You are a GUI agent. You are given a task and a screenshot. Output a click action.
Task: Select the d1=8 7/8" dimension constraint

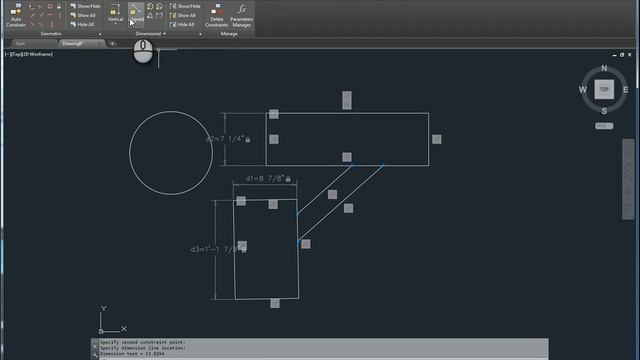pyautogui.click(x=268, y=178)
